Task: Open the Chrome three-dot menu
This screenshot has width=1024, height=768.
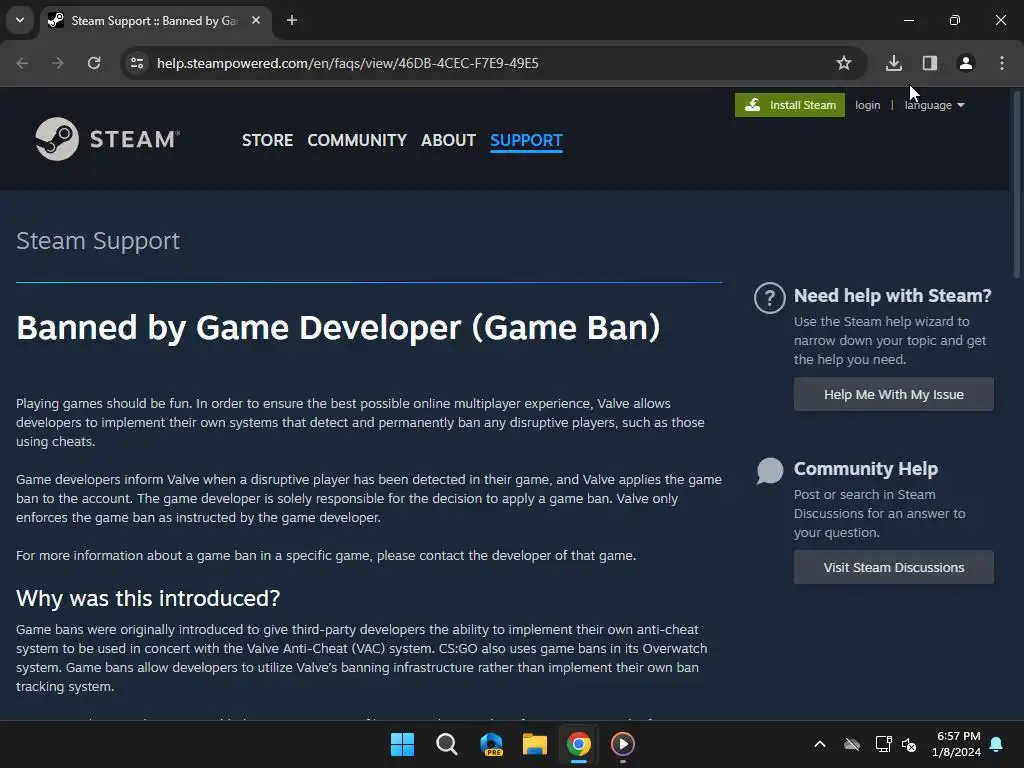Action: pyautogui.click(x=1002, y=63)
